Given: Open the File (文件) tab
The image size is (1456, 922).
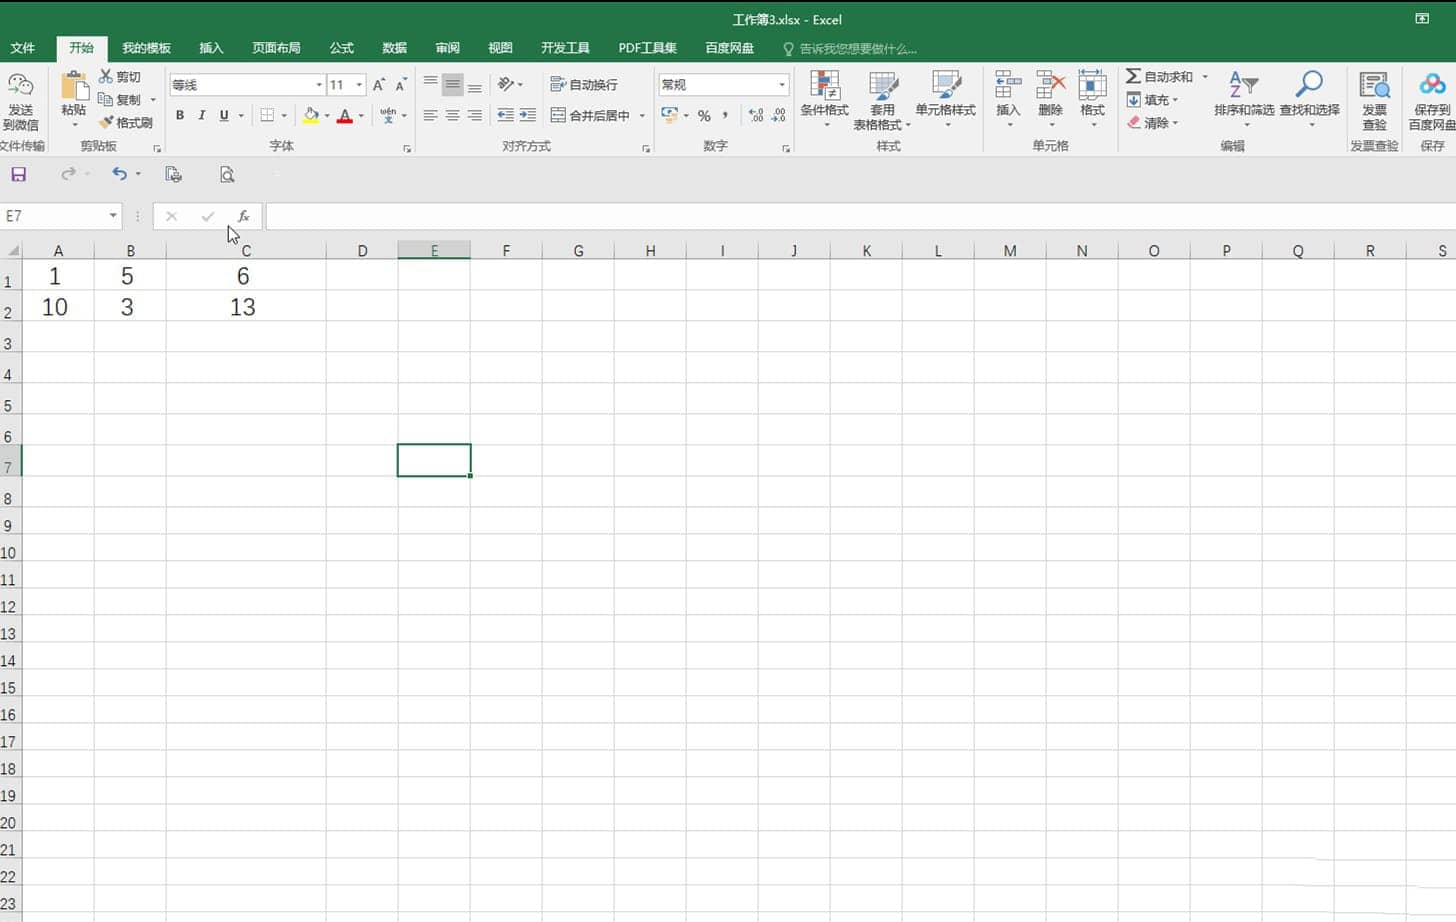Looking at the screenshot, I should 23,48.
